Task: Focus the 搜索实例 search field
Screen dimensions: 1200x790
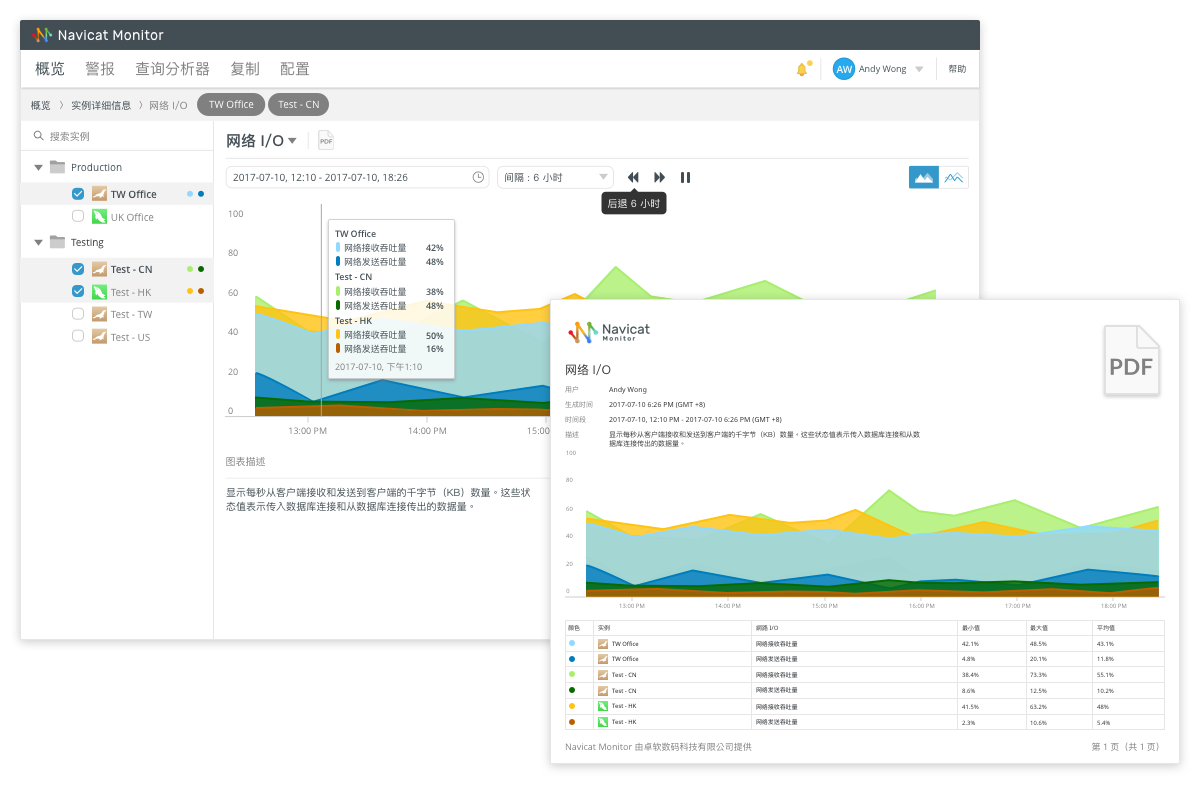Action: coord(117,136)
